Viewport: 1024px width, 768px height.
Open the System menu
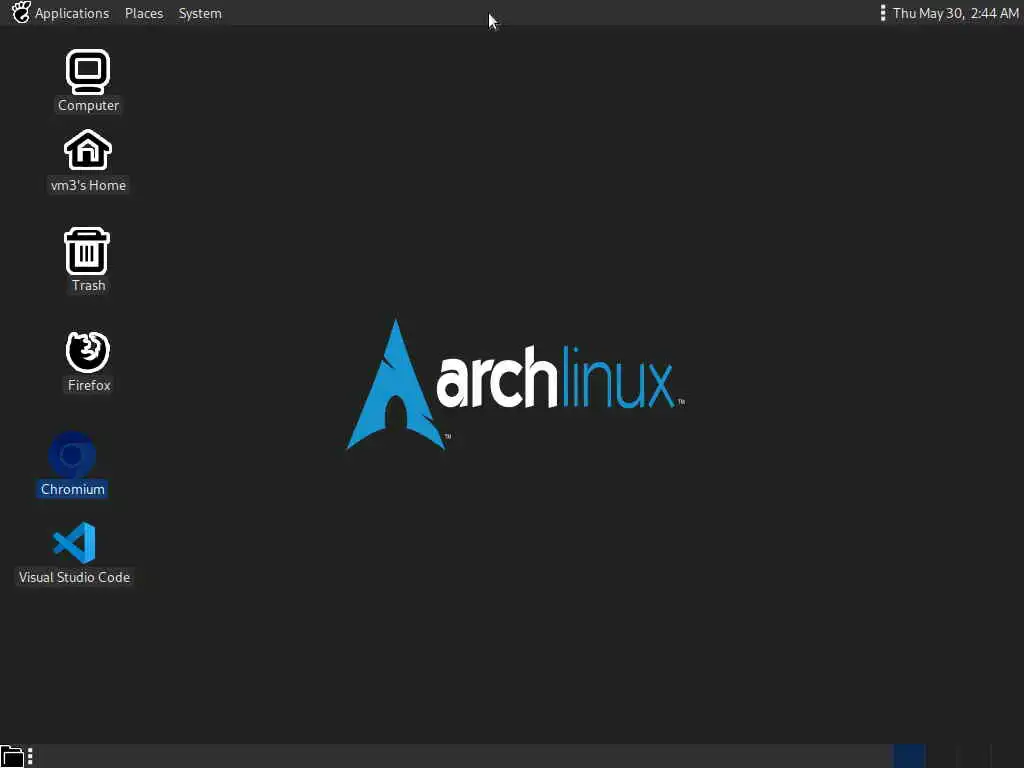200,13
